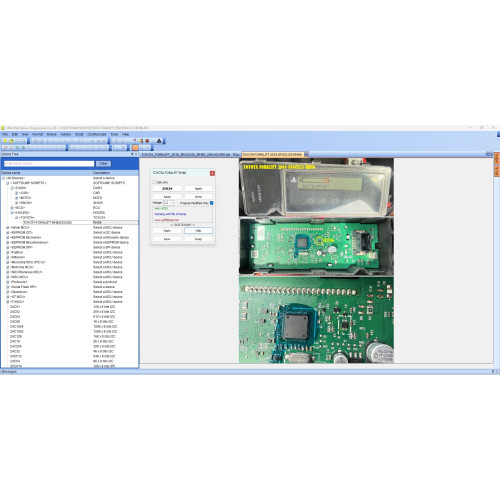
Task: Expand the <ECU> tree node
Action: (12, 208)
